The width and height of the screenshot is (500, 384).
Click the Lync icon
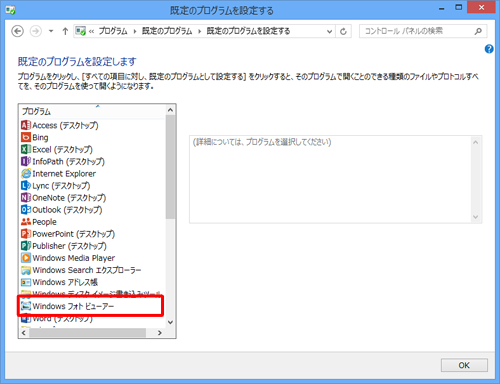(26, 186)
